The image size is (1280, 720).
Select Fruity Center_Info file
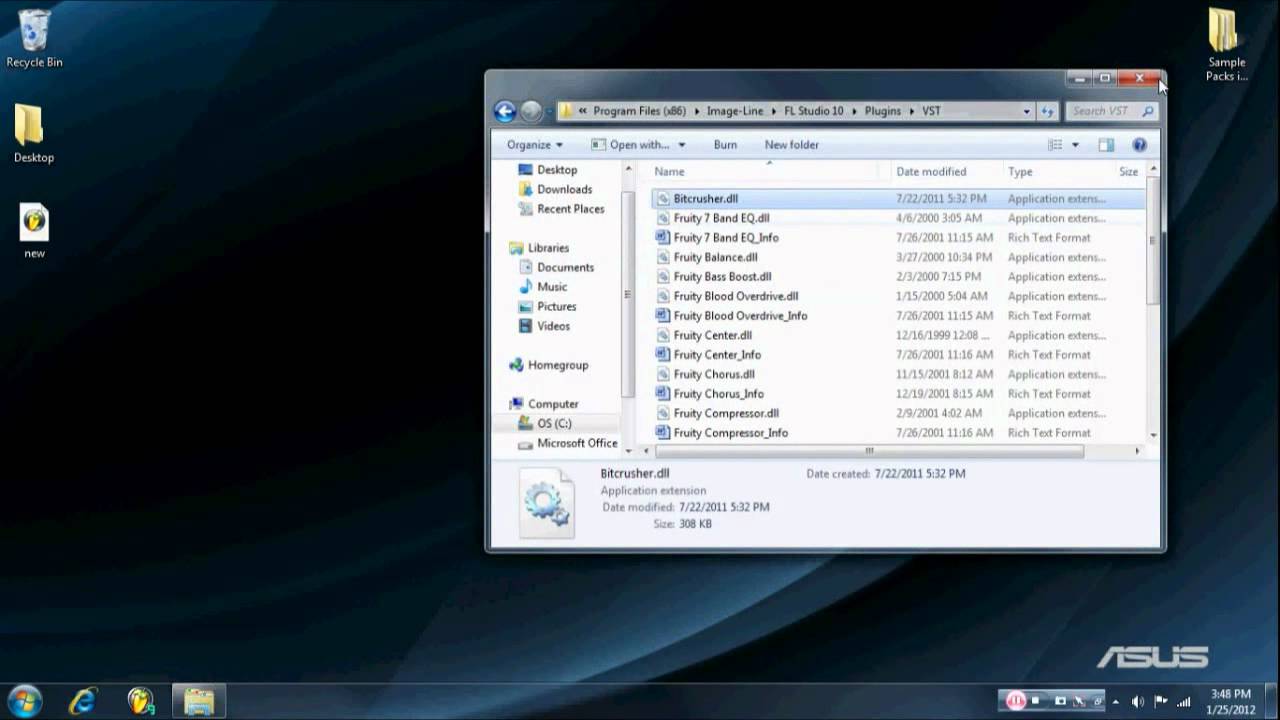pyautogui.click(x=897, y=355)
